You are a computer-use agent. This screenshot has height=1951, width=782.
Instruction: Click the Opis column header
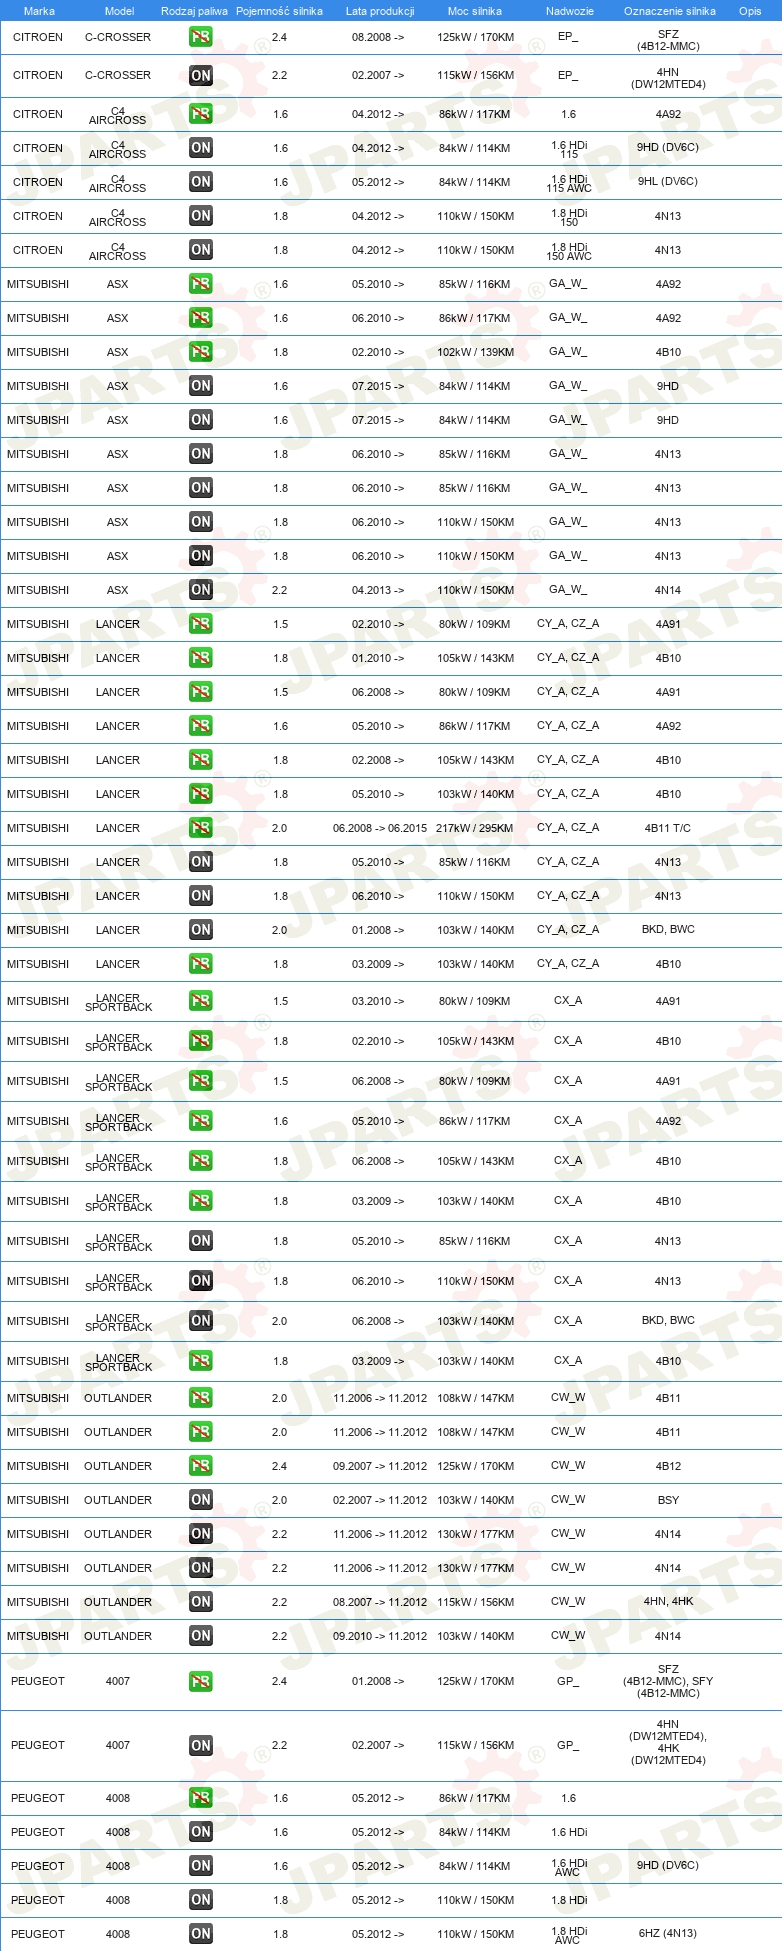(750, 11)
